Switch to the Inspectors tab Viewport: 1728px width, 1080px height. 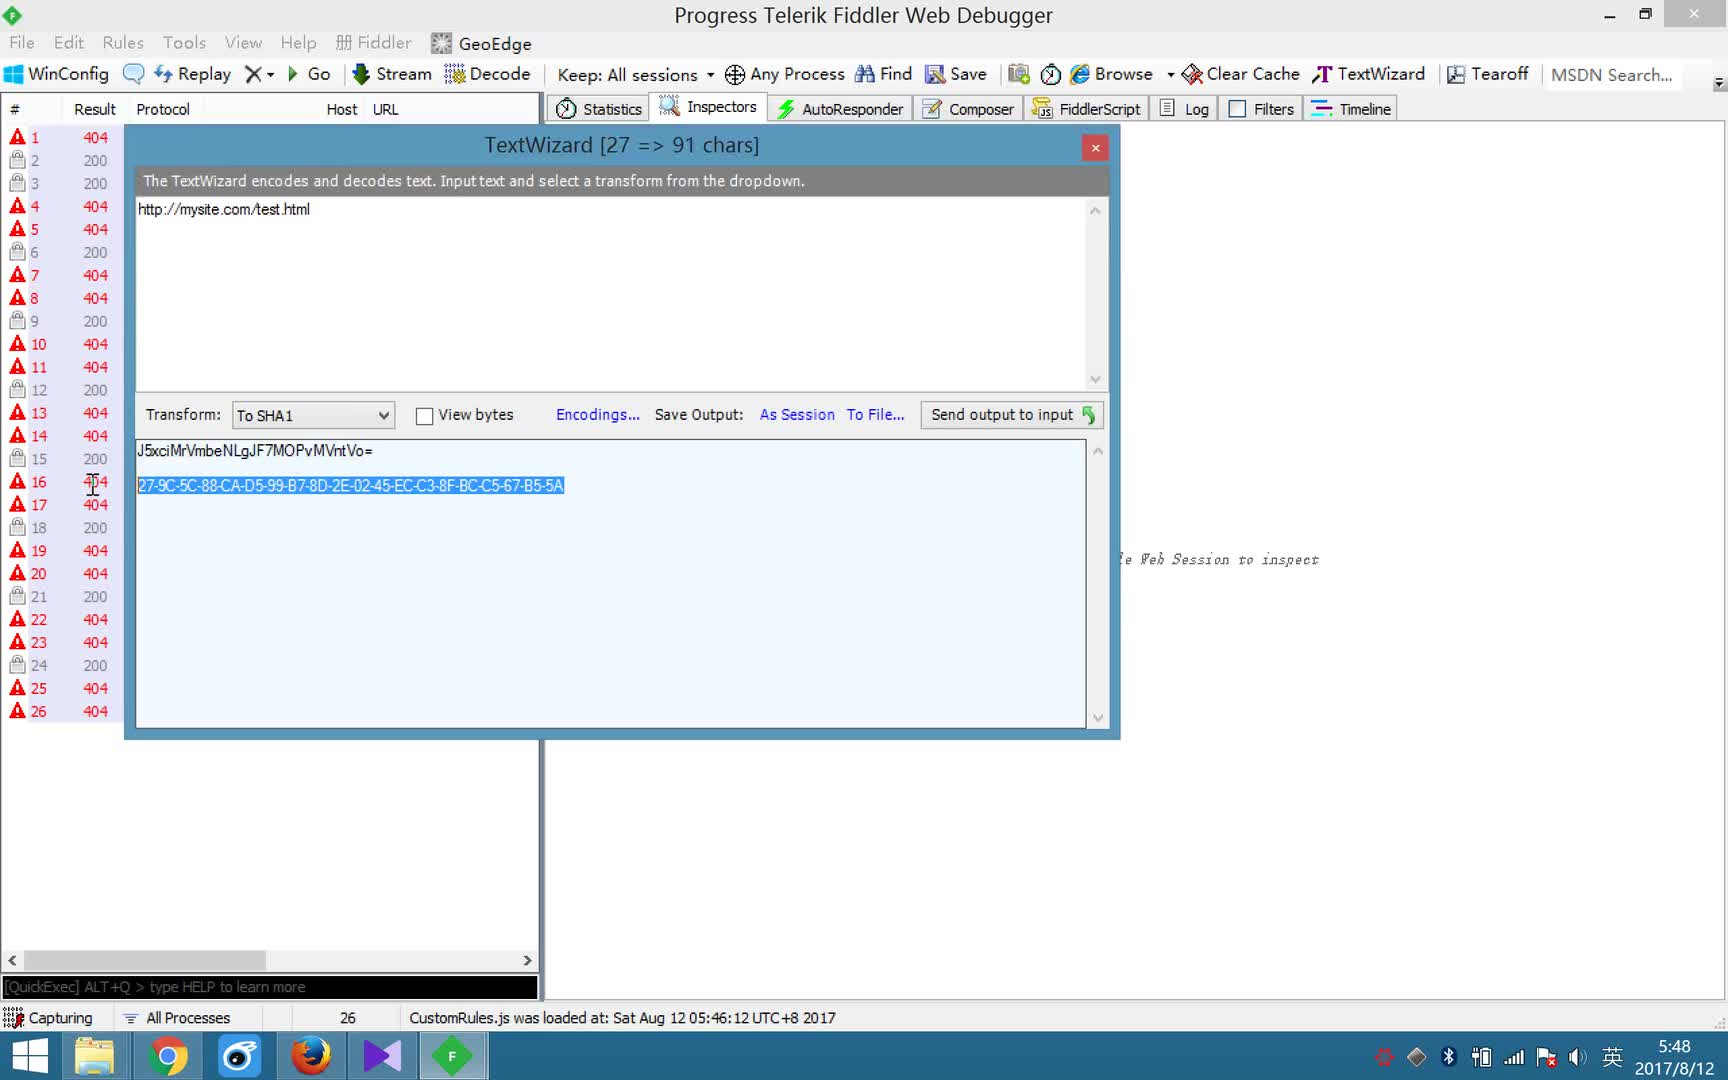tap(708, 107)
